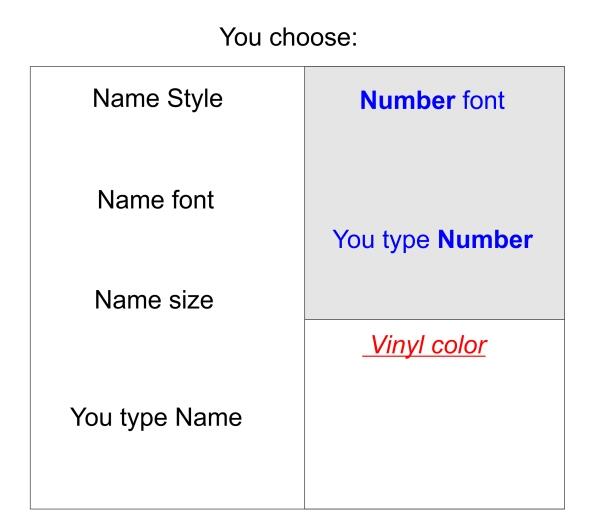Choose the Name size option text
This screenshot has height=520, width=600.
pos(154,300)
